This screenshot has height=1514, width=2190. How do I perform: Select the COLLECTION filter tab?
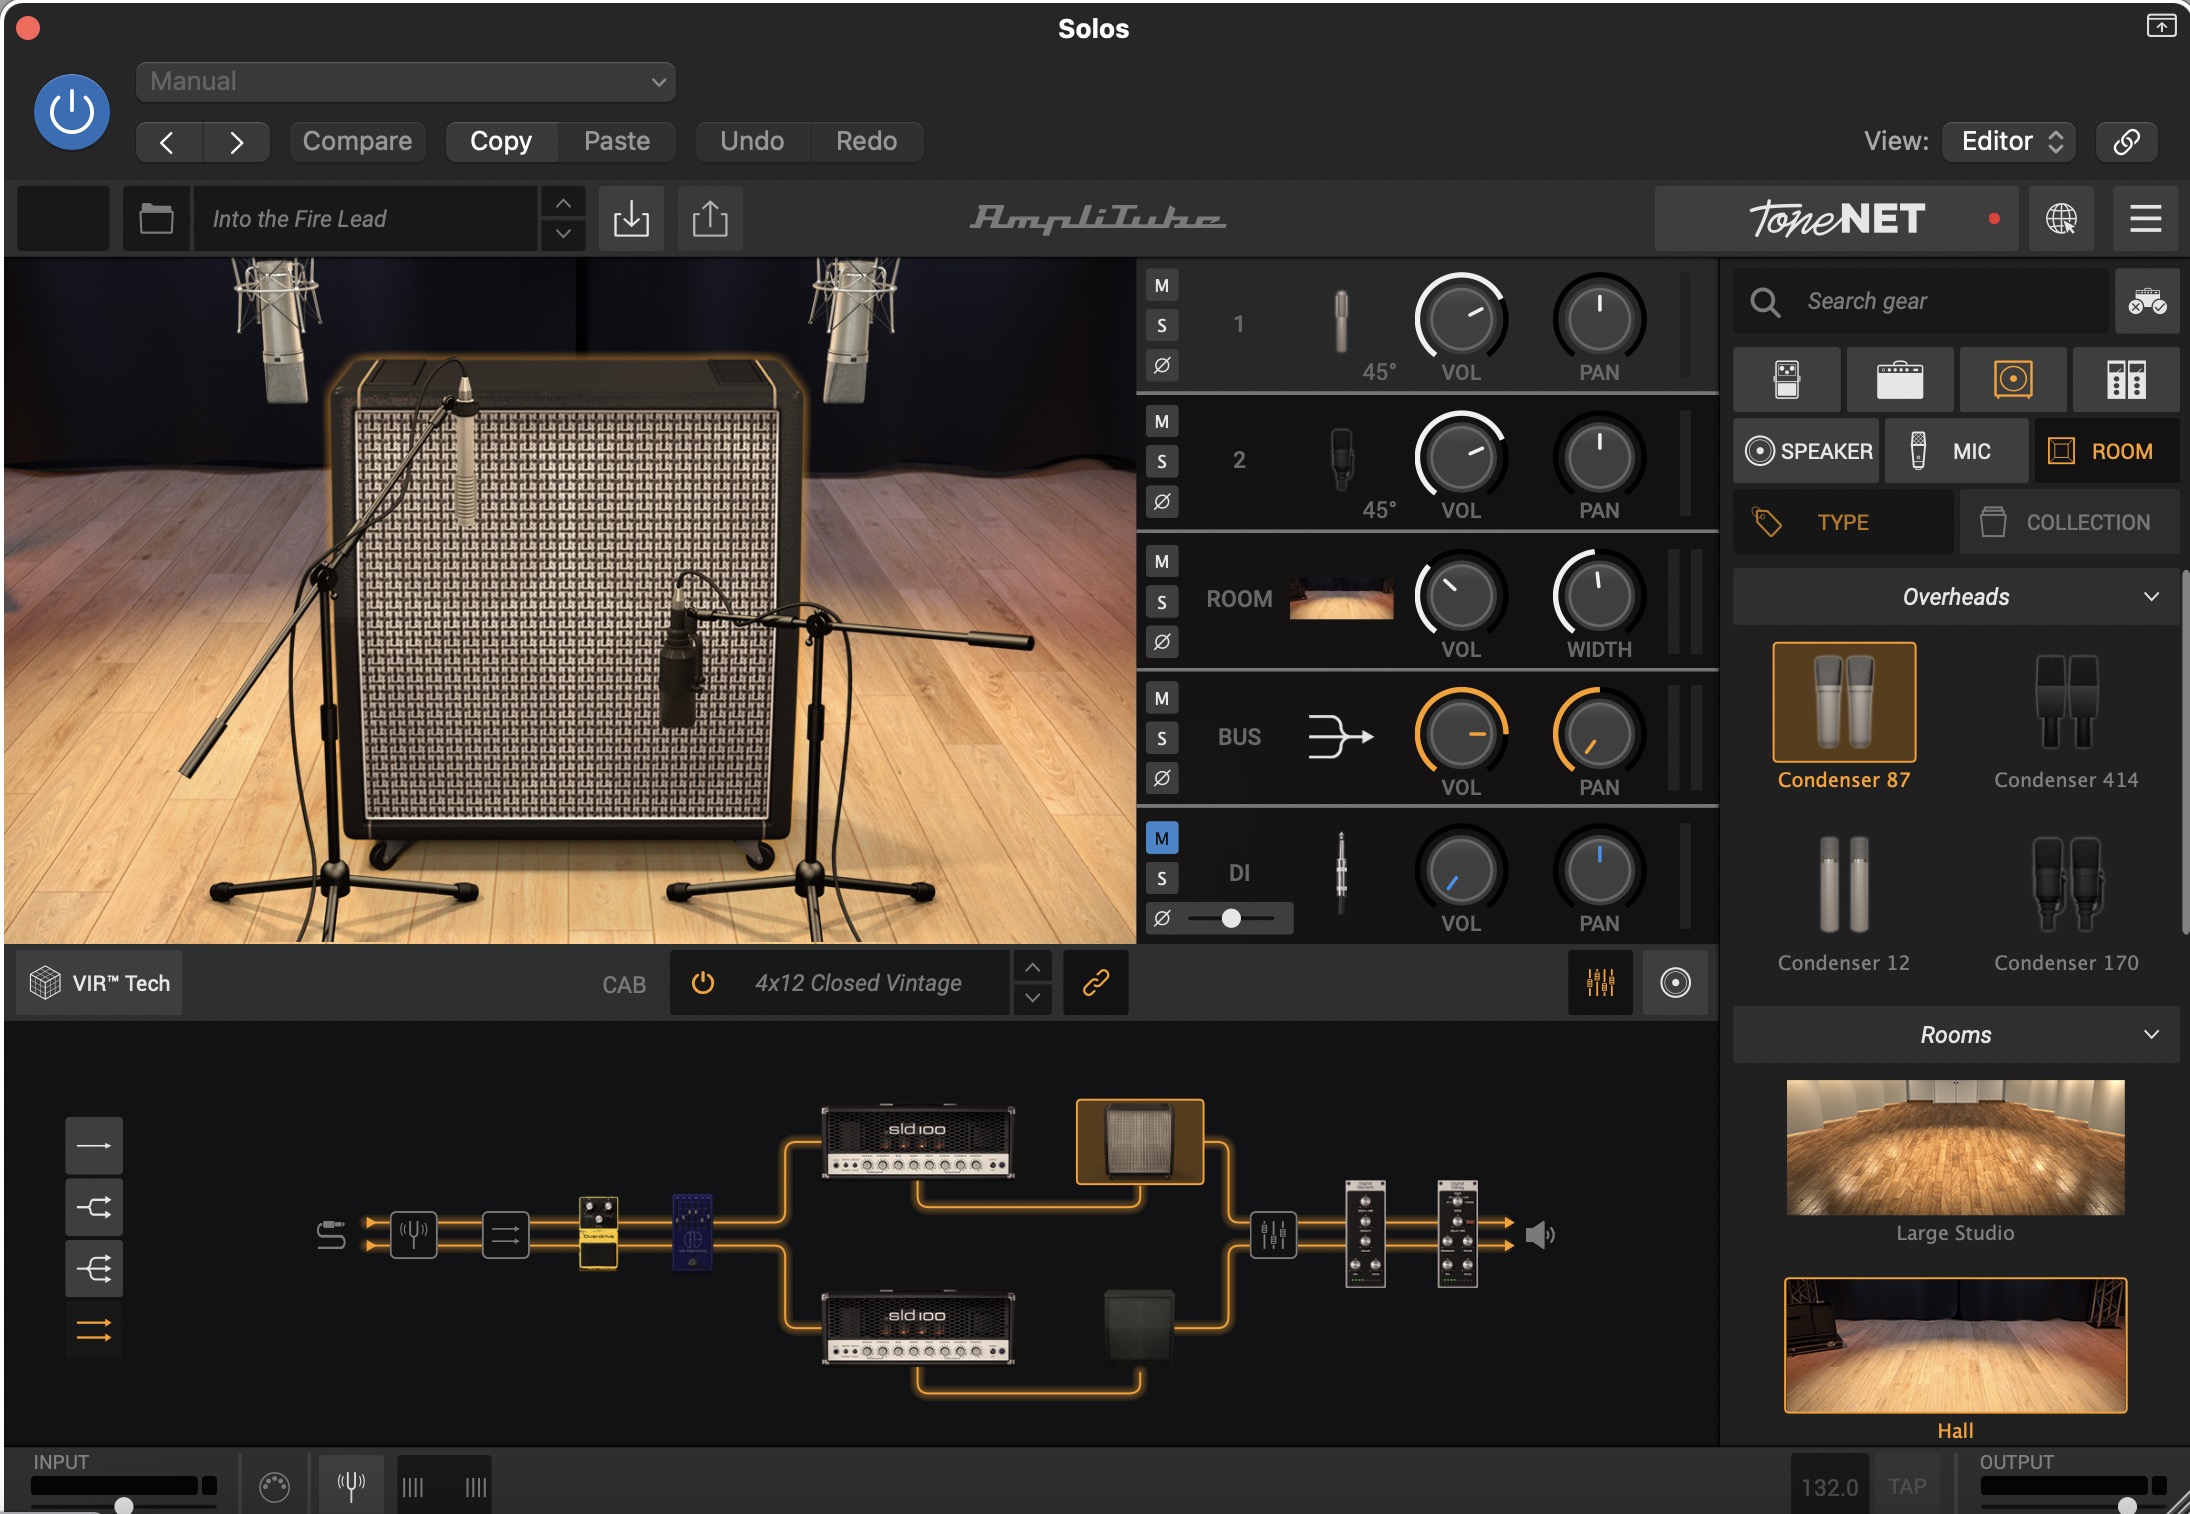(2069, 522)
